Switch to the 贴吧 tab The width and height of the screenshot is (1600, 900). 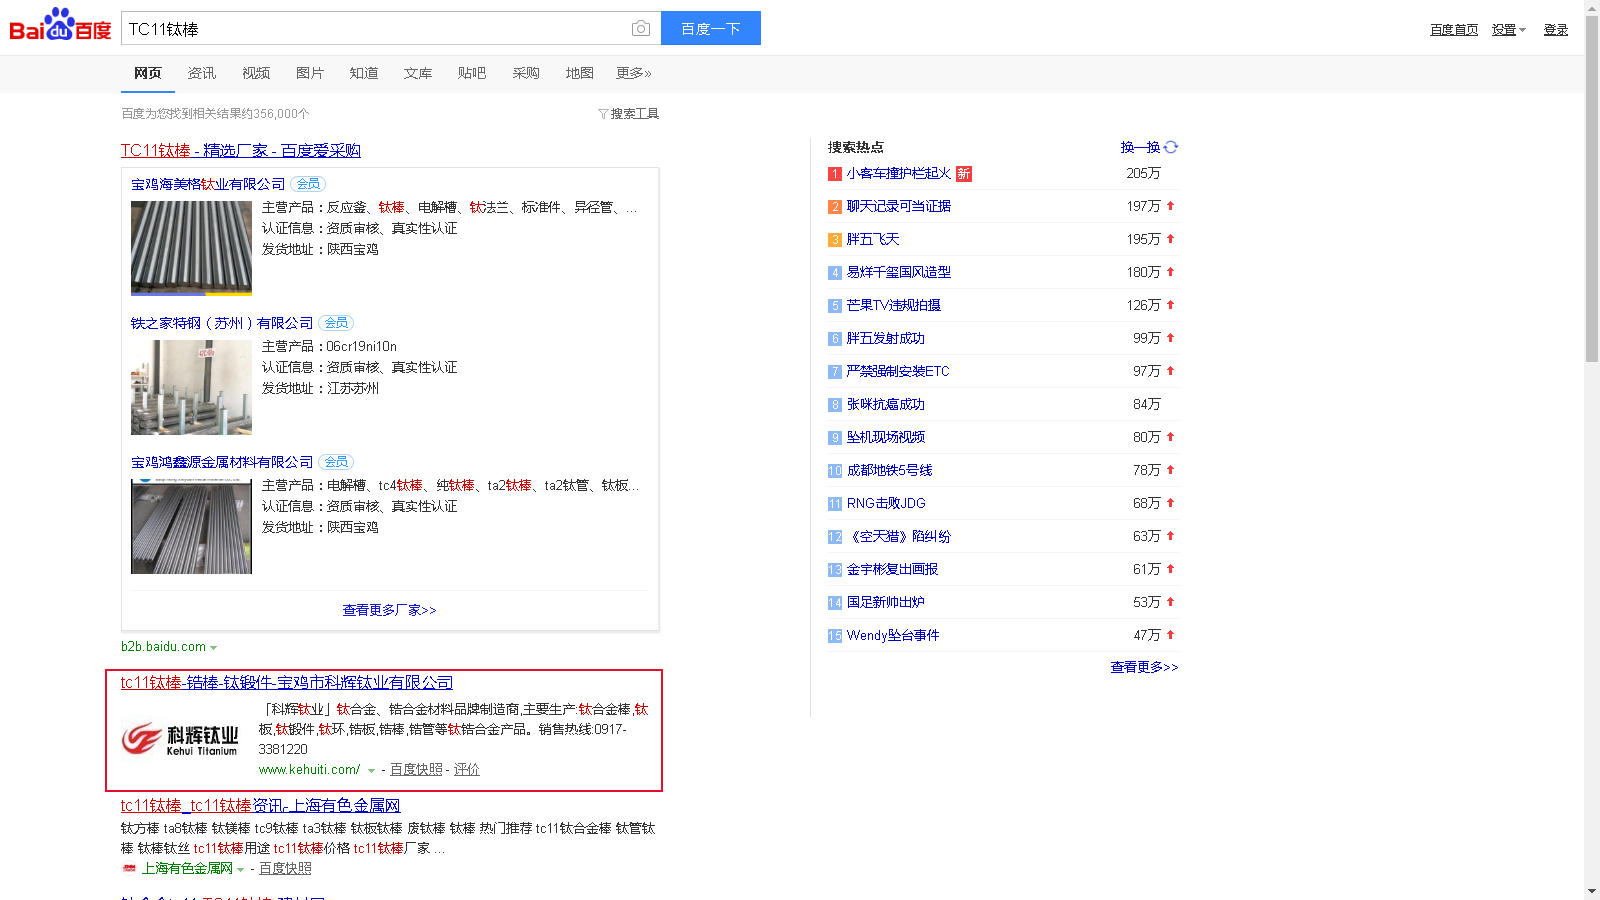point(472,73)
